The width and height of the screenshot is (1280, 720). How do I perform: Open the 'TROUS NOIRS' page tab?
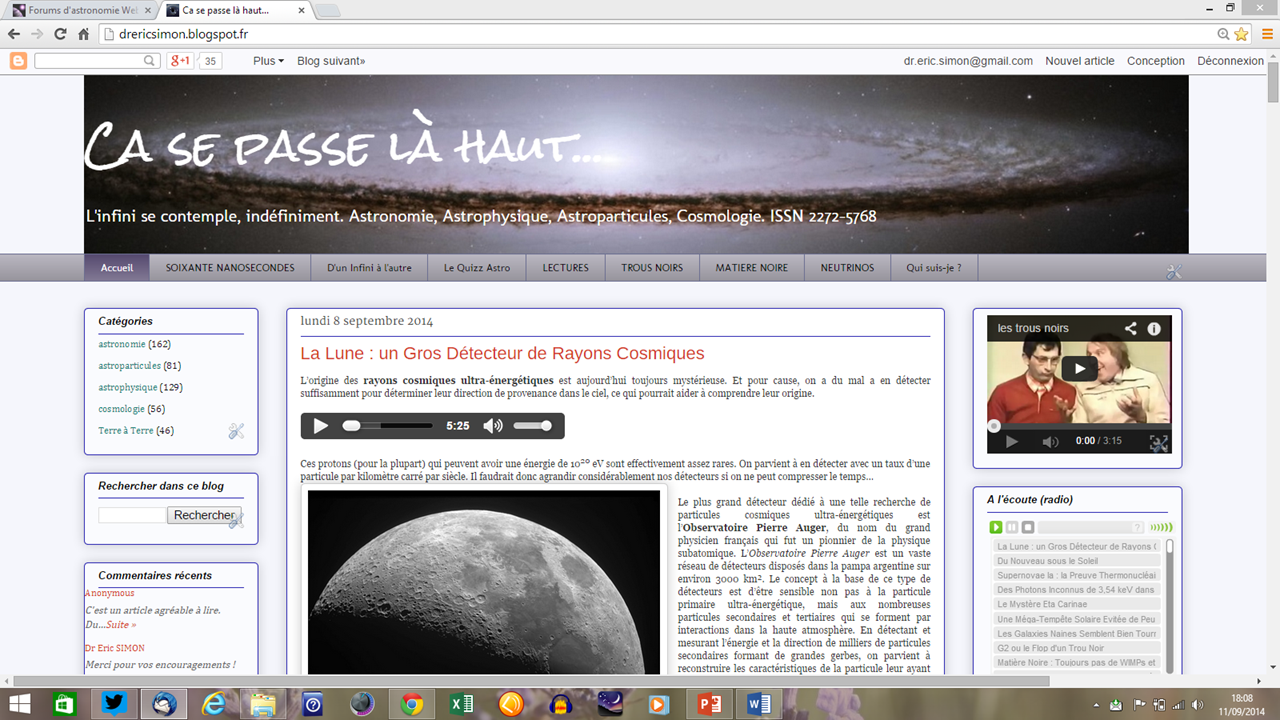(652, 268)
